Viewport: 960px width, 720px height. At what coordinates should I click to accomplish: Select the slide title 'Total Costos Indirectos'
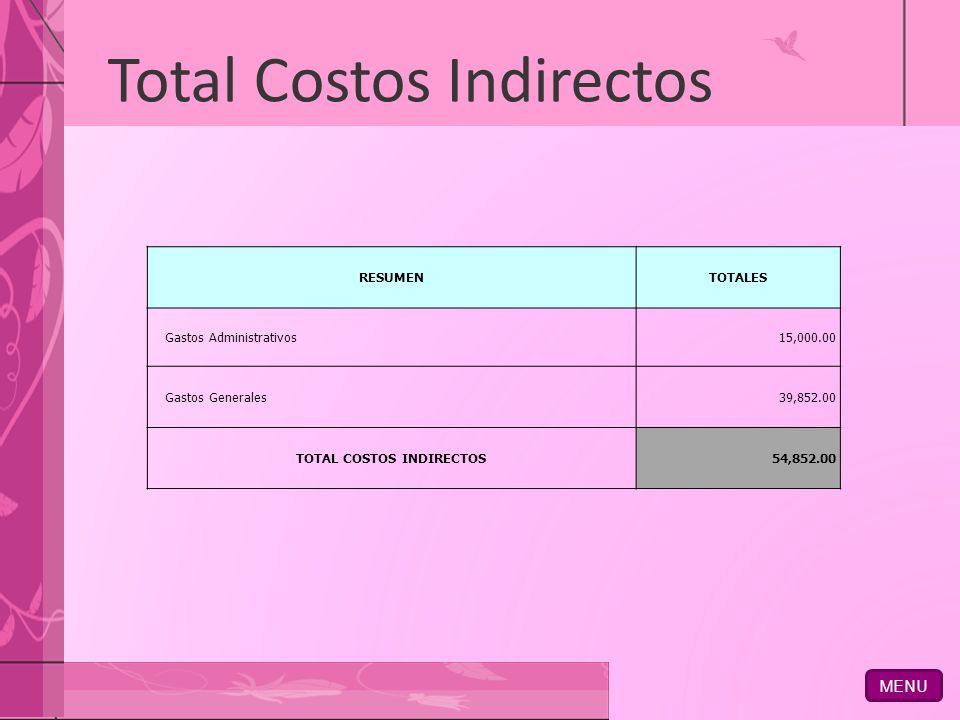pos(410,80)
